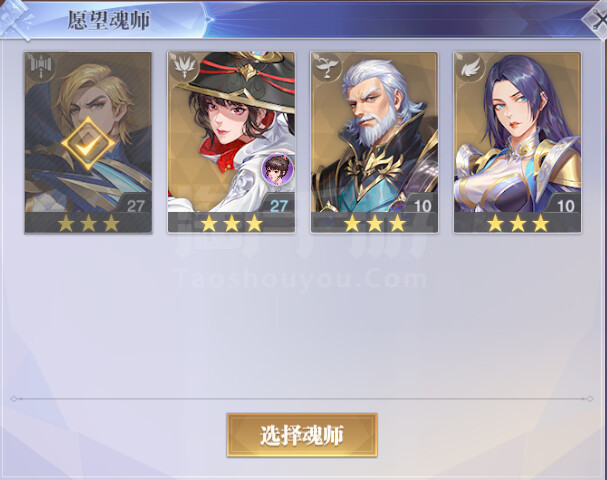This screenshot has height=480, width=607.
Task: Click level 27 badge on blonde card
Action: coord(135,206)
